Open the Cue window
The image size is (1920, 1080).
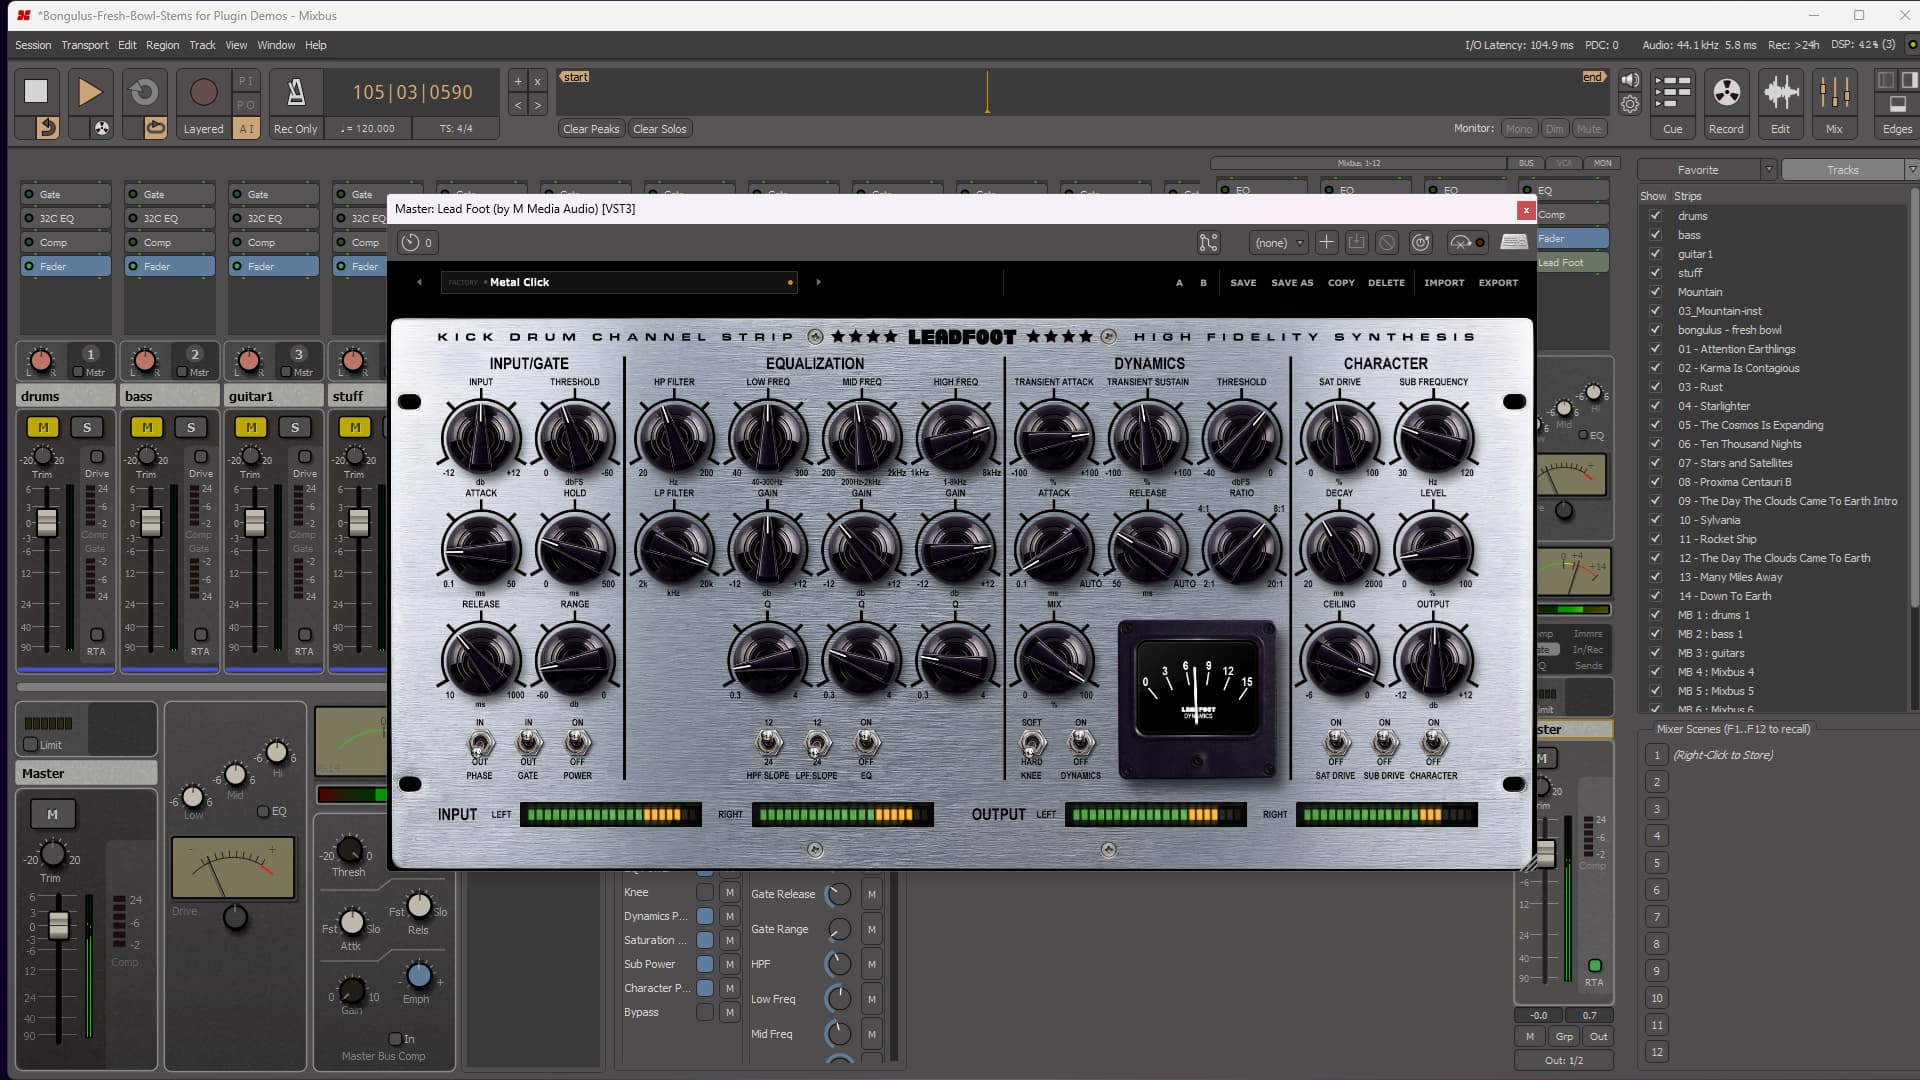1673,103
